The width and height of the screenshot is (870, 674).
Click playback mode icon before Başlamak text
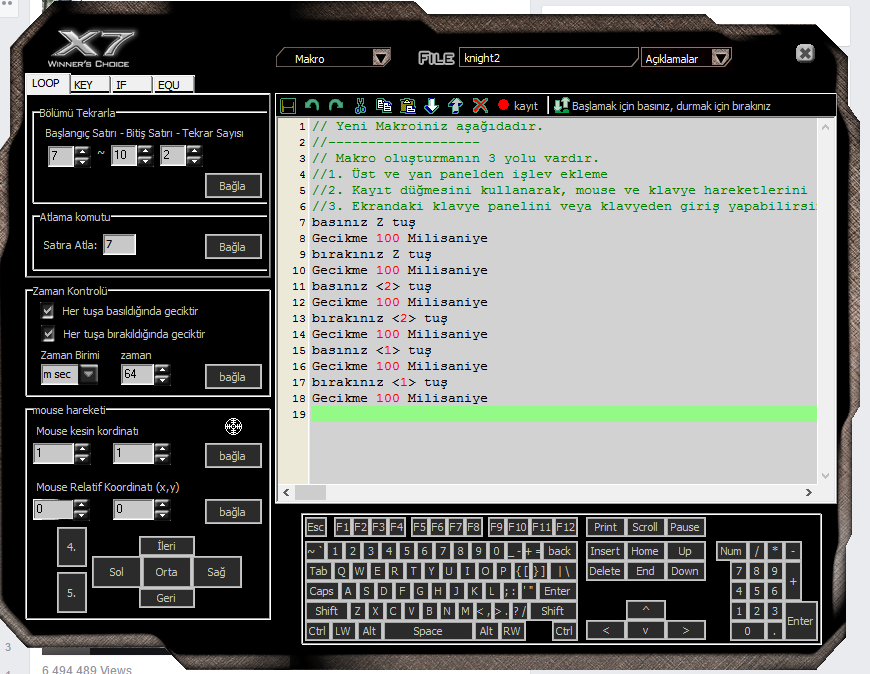click(x=562, y=105)
